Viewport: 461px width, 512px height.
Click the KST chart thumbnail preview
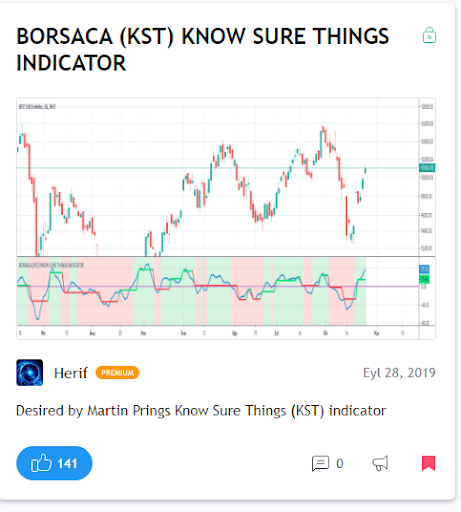click(226, 218)
